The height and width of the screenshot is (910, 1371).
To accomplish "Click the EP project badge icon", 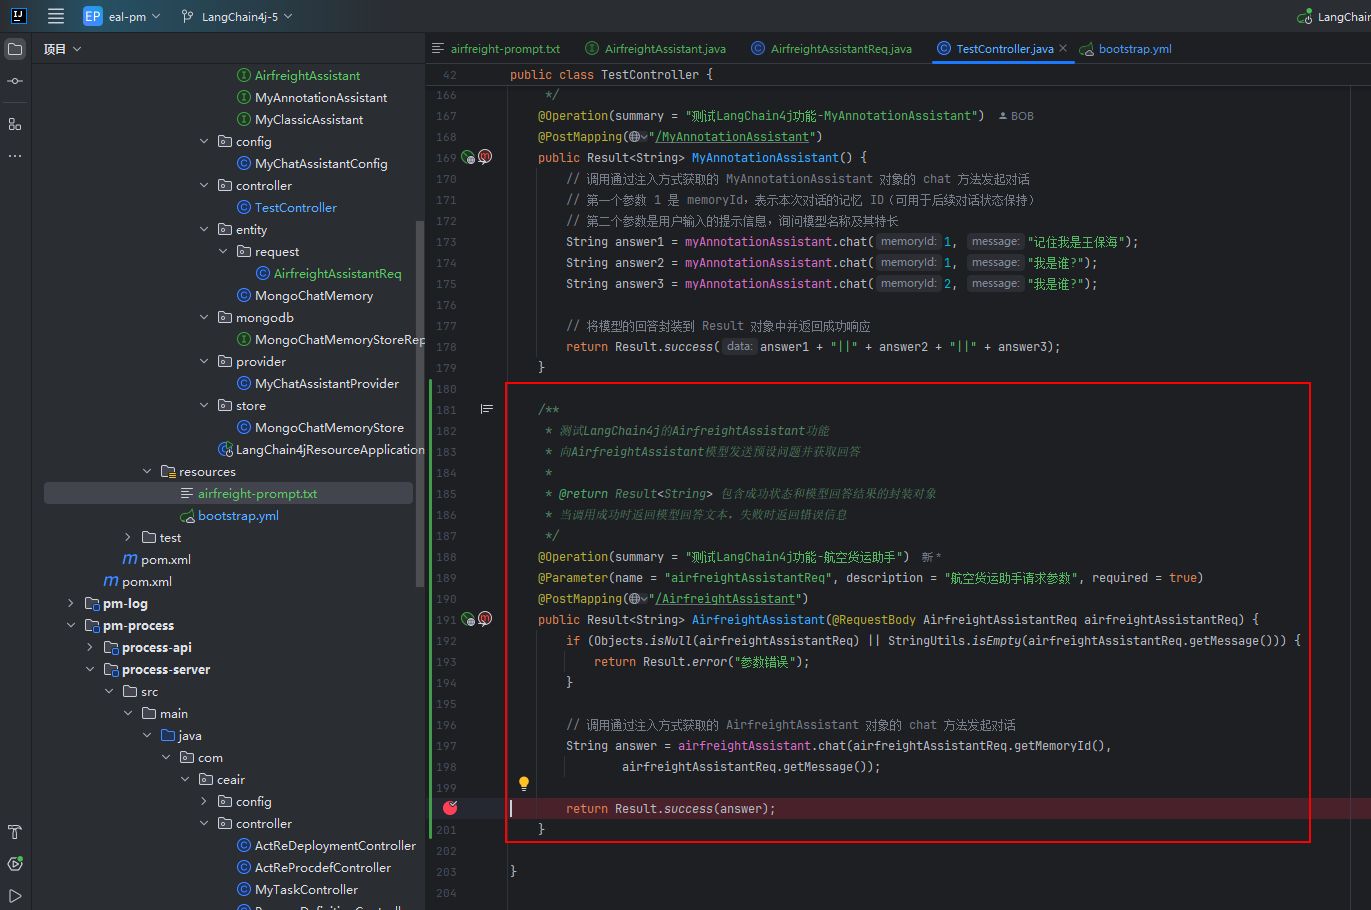I will [92, 16].
